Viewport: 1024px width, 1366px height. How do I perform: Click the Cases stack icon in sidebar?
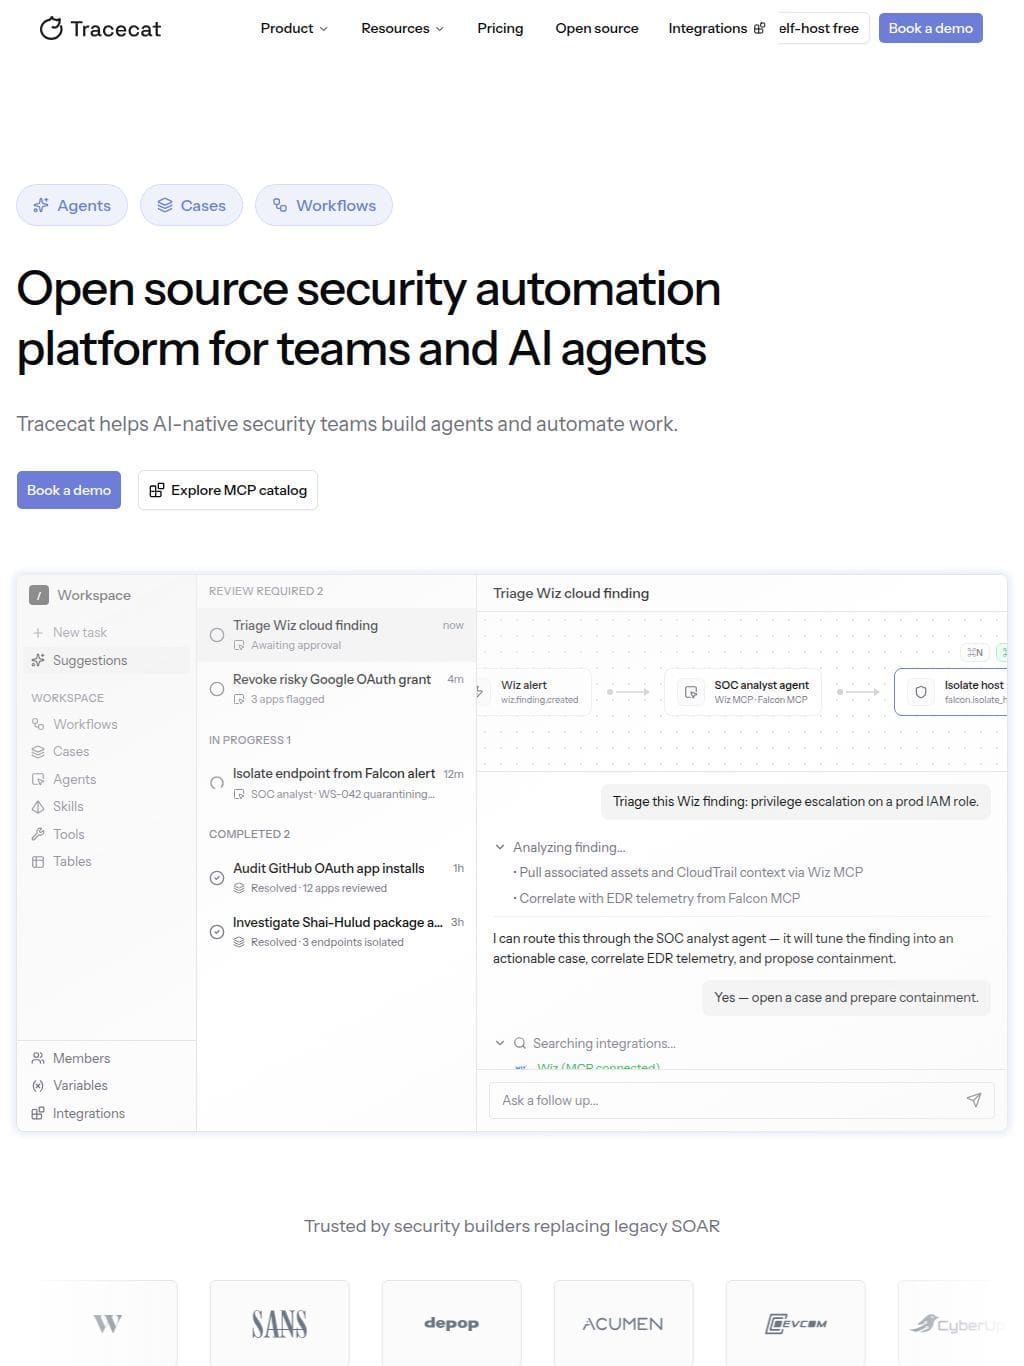pyautogui.click(x=38, y=751)
